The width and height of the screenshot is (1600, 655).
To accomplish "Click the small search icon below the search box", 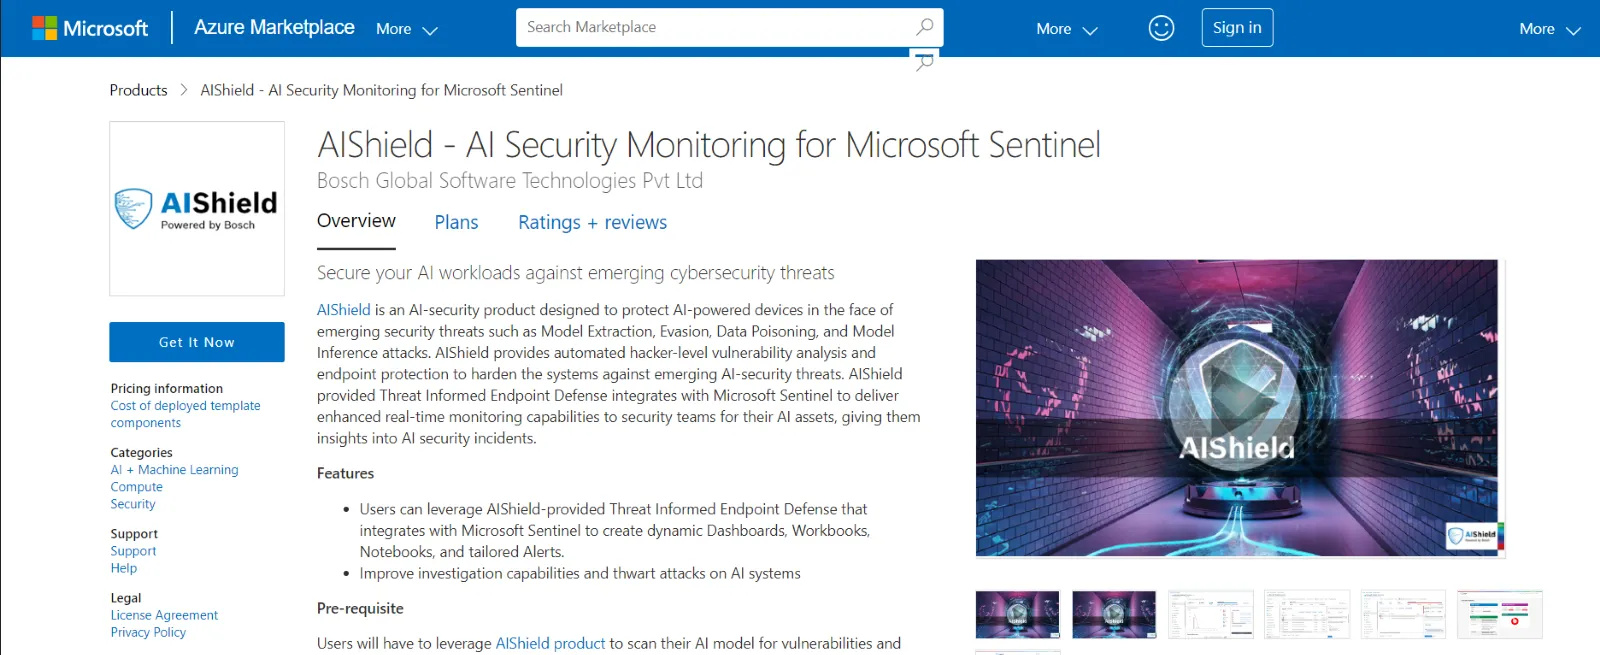I will coord(925,62).
